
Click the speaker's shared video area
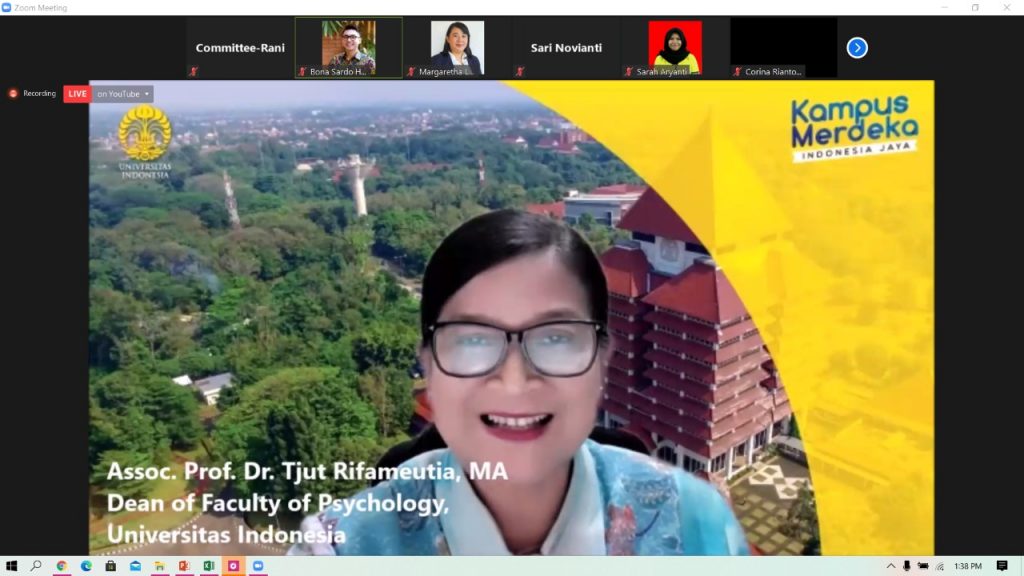coord(511,317)
